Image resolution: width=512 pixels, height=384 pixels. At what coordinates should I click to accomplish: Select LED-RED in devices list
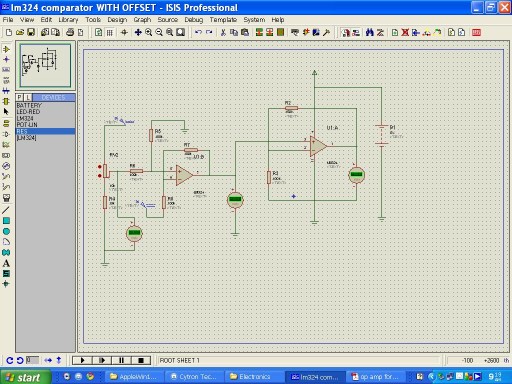pos(45,112)
